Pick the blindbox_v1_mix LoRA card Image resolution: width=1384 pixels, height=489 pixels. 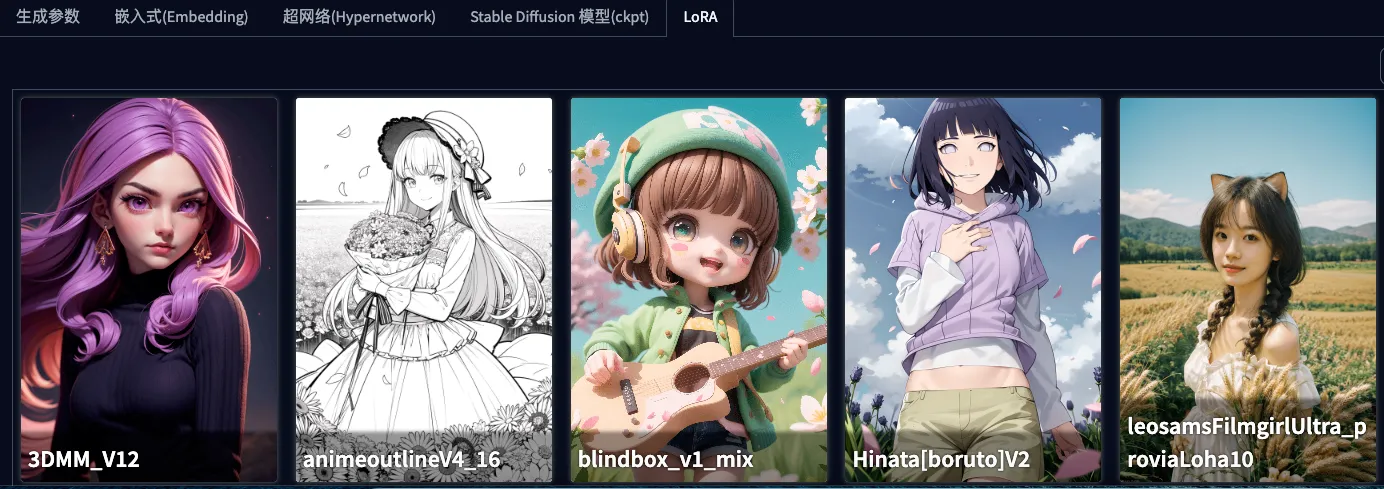coord(699,290)
